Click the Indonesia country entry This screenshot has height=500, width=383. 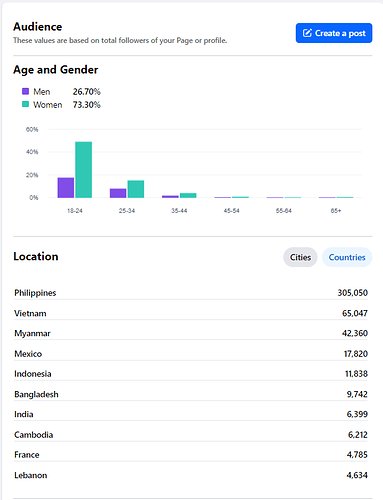point(33,374)
